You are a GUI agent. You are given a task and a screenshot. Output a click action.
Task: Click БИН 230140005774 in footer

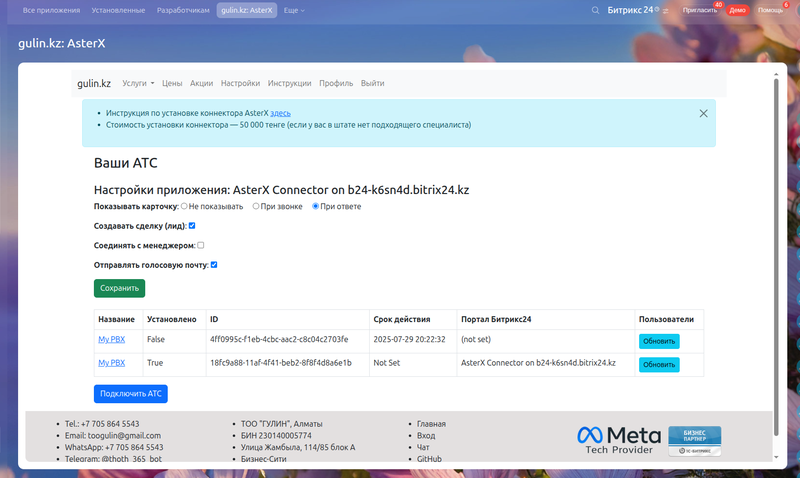tap(276, 436)
